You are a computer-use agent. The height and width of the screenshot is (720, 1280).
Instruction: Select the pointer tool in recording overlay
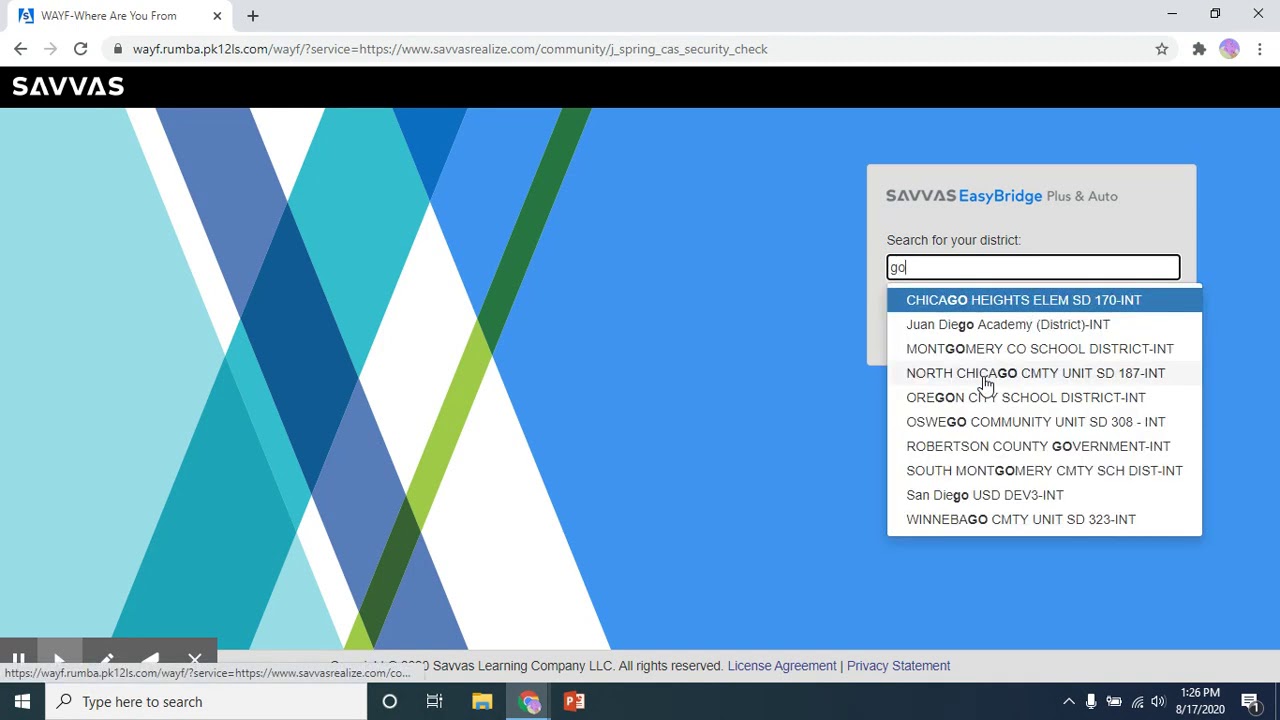point(60,659)
